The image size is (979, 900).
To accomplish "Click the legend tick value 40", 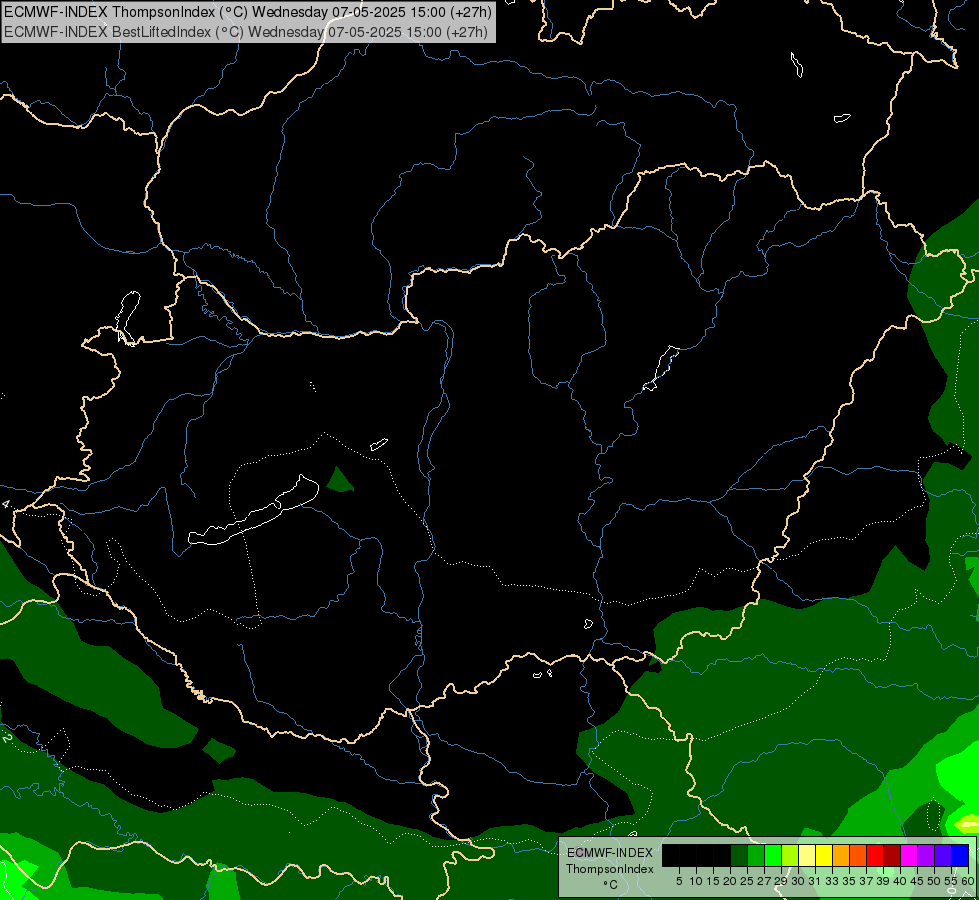I will tap(900, 881).
